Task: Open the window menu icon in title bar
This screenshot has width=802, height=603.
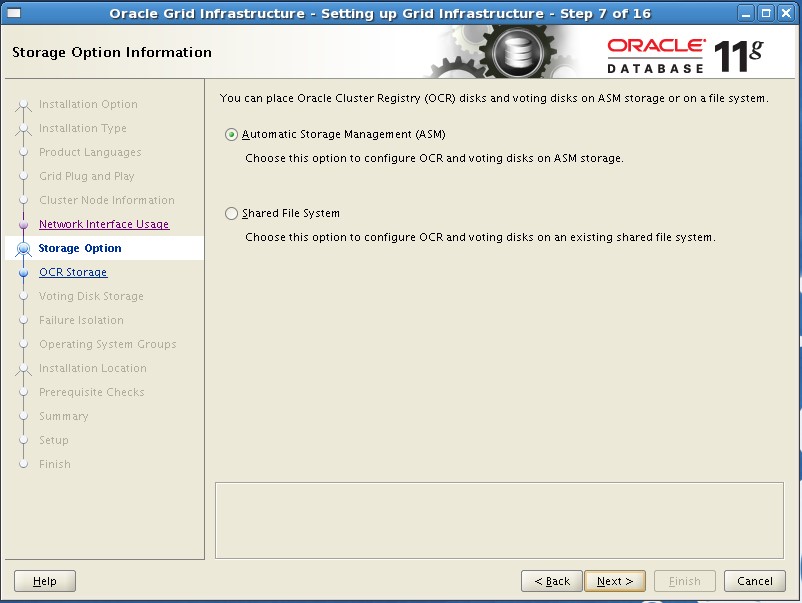Action: 14,13
